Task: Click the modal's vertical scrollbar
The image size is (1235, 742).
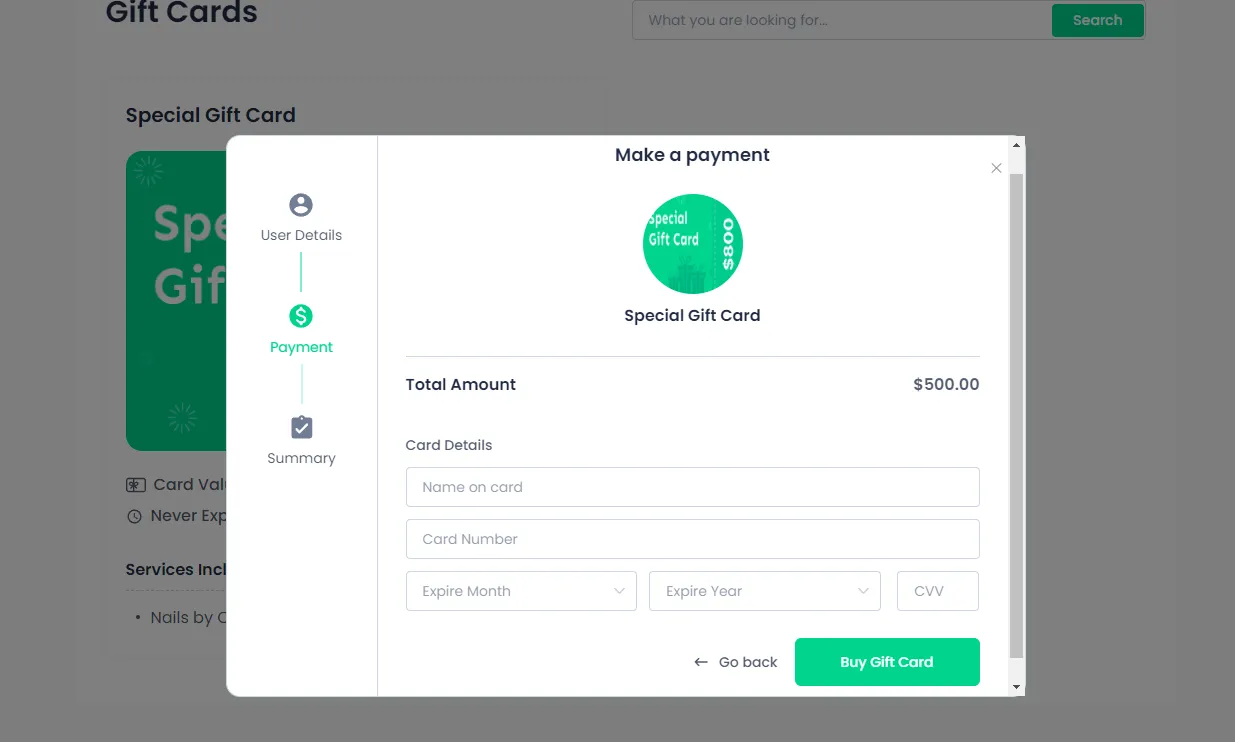Action: pyautogui.click(x=1016, y=414)
